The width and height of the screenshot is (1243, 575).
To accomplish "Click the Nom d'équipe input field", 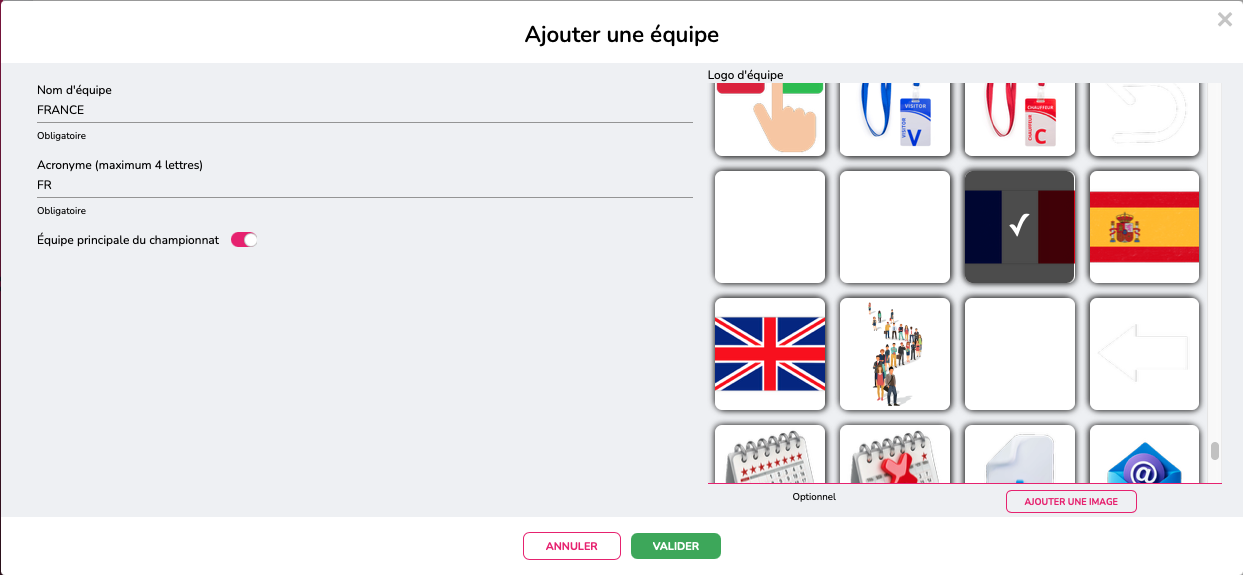I will [x=364, y=110].
